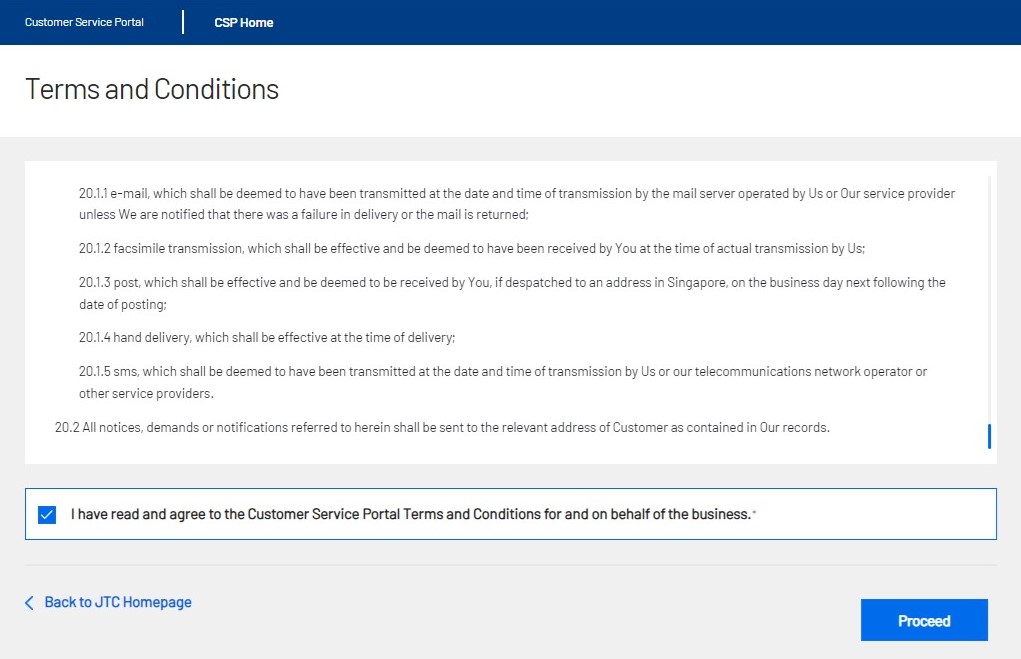Click clause 20.1.1 e-mail paragraph
This screenshot has height=659, width=1021.
[x=517, y=204]
